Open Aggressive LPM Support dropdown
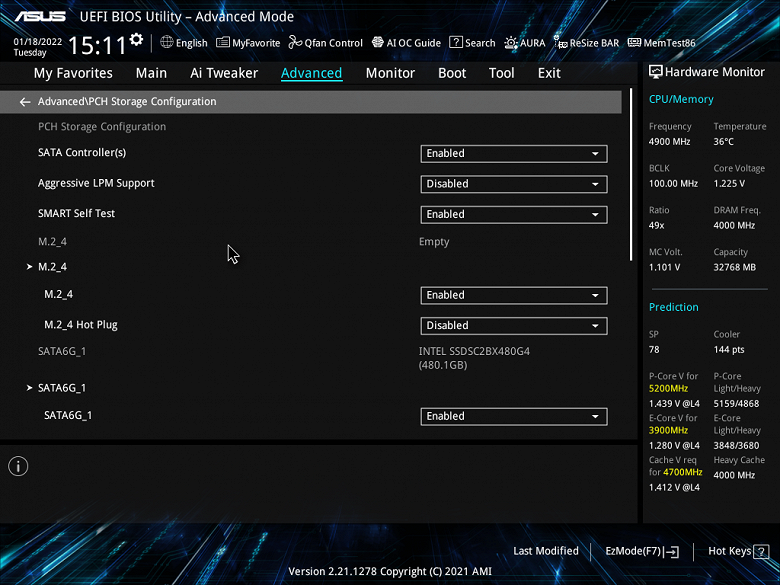Viewport: 780px width, 585px height. pyautogui.click(x=514, y=184)
